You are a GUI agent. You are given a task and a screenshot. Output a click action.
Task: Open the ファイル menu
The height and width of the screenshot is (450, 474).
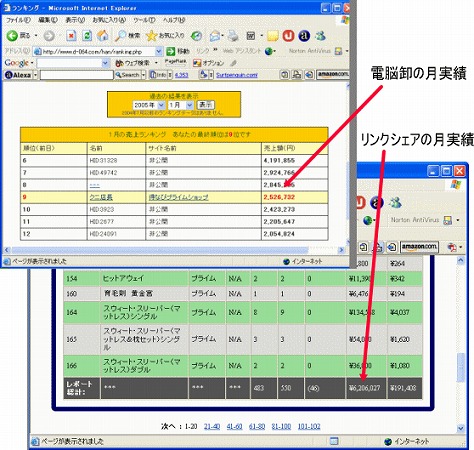(x=18, y=20)
